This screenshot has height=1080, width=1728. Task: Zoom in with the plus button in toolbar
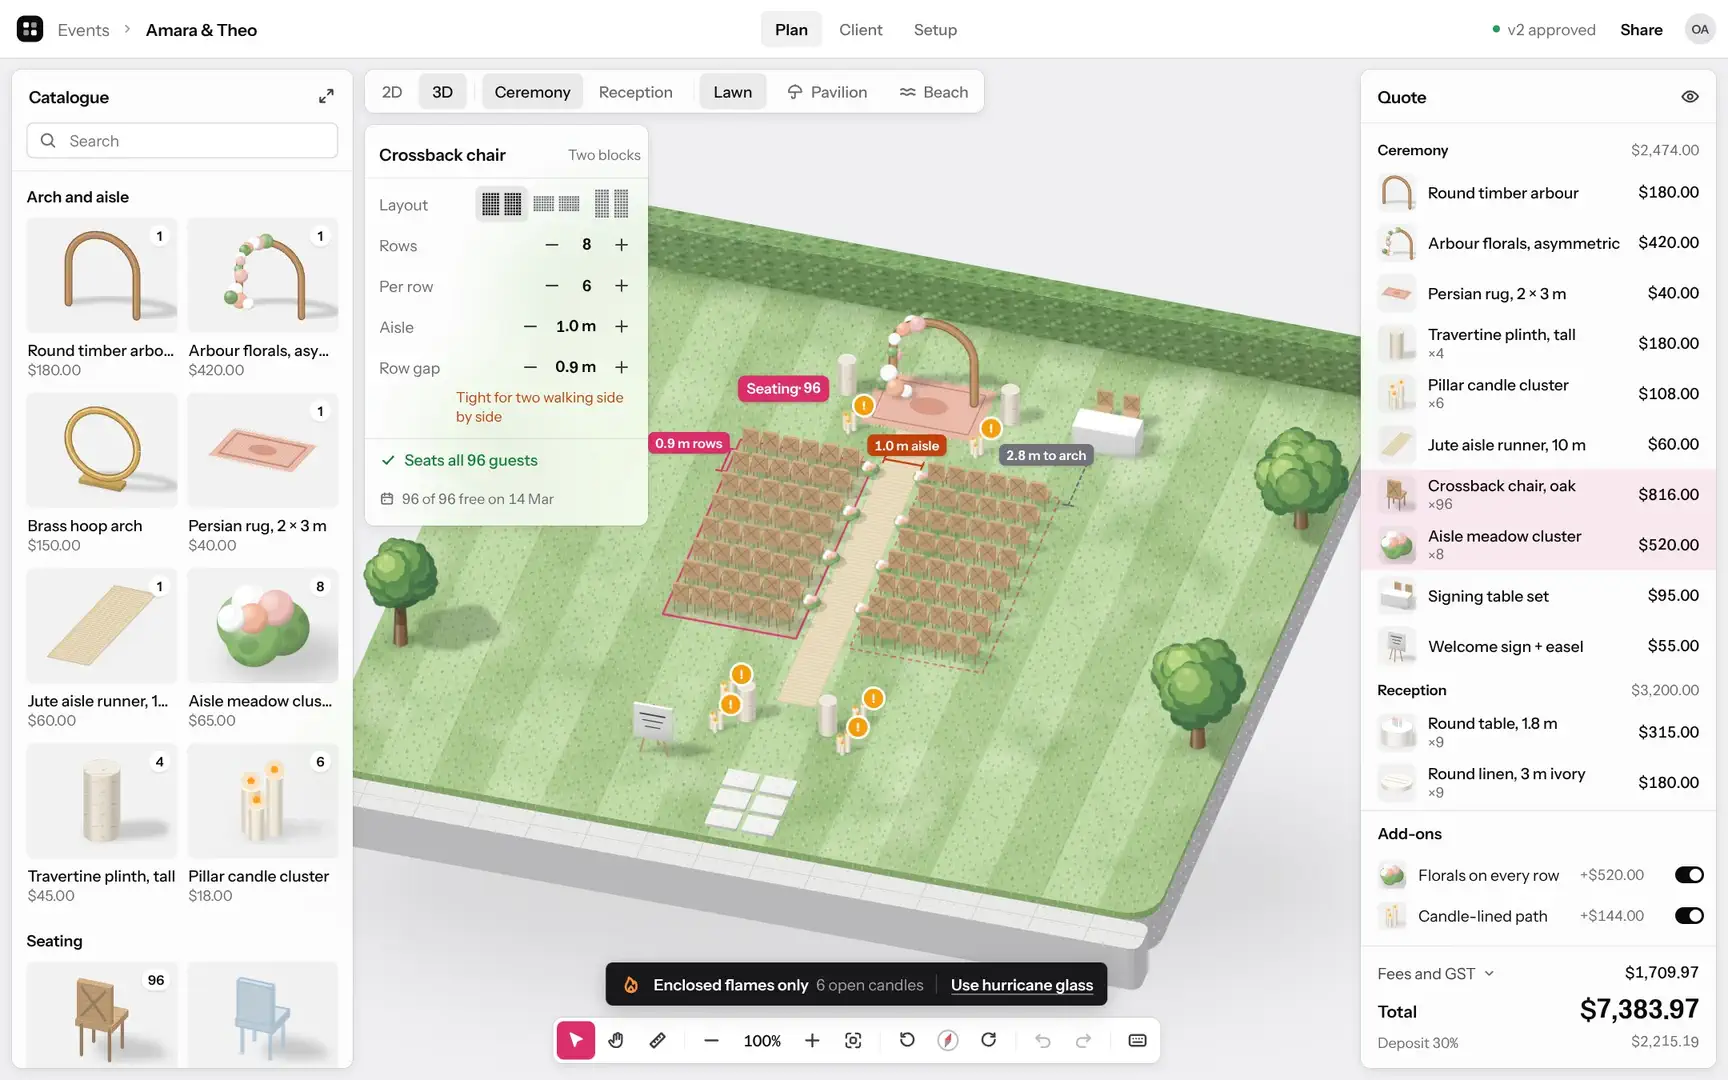812,1040
